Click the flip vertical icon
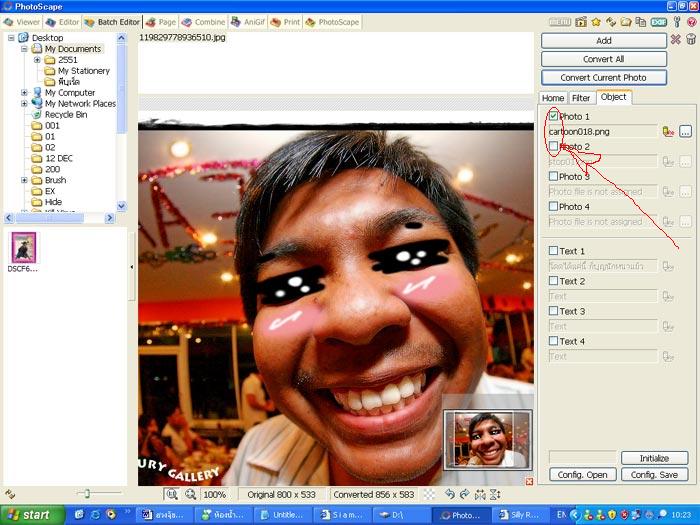700x525 pixels. click(495, 494)
